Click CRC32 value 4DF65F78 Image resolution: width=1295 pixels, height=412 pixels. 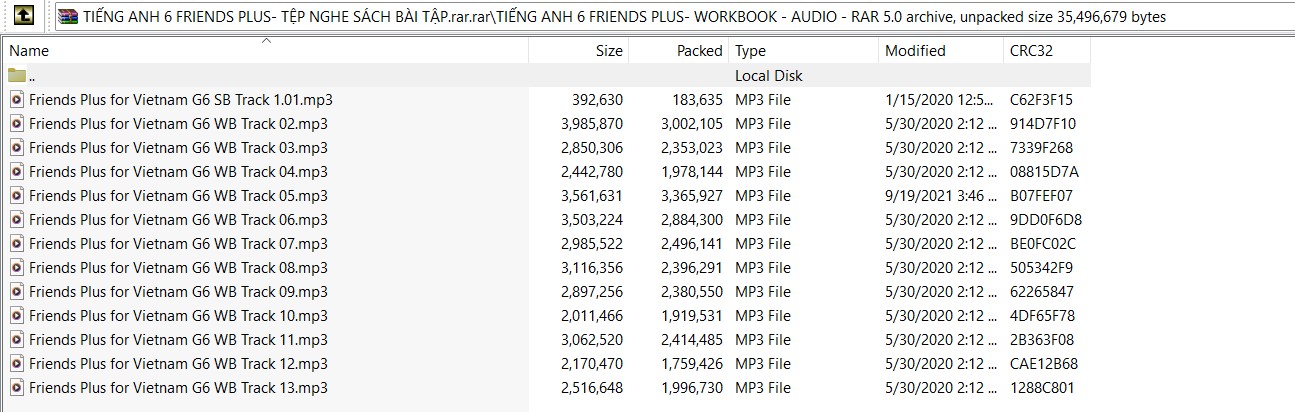click(1043, 315)
